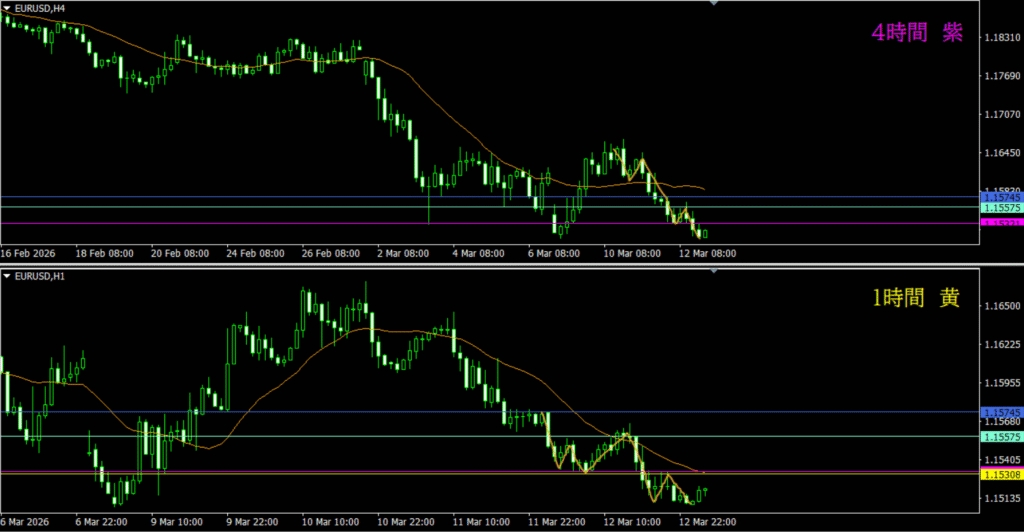The height and width of the screenshot is (532, 1024).
Task: Click the chart shift marker atop H1 chart
Action: 712,272
